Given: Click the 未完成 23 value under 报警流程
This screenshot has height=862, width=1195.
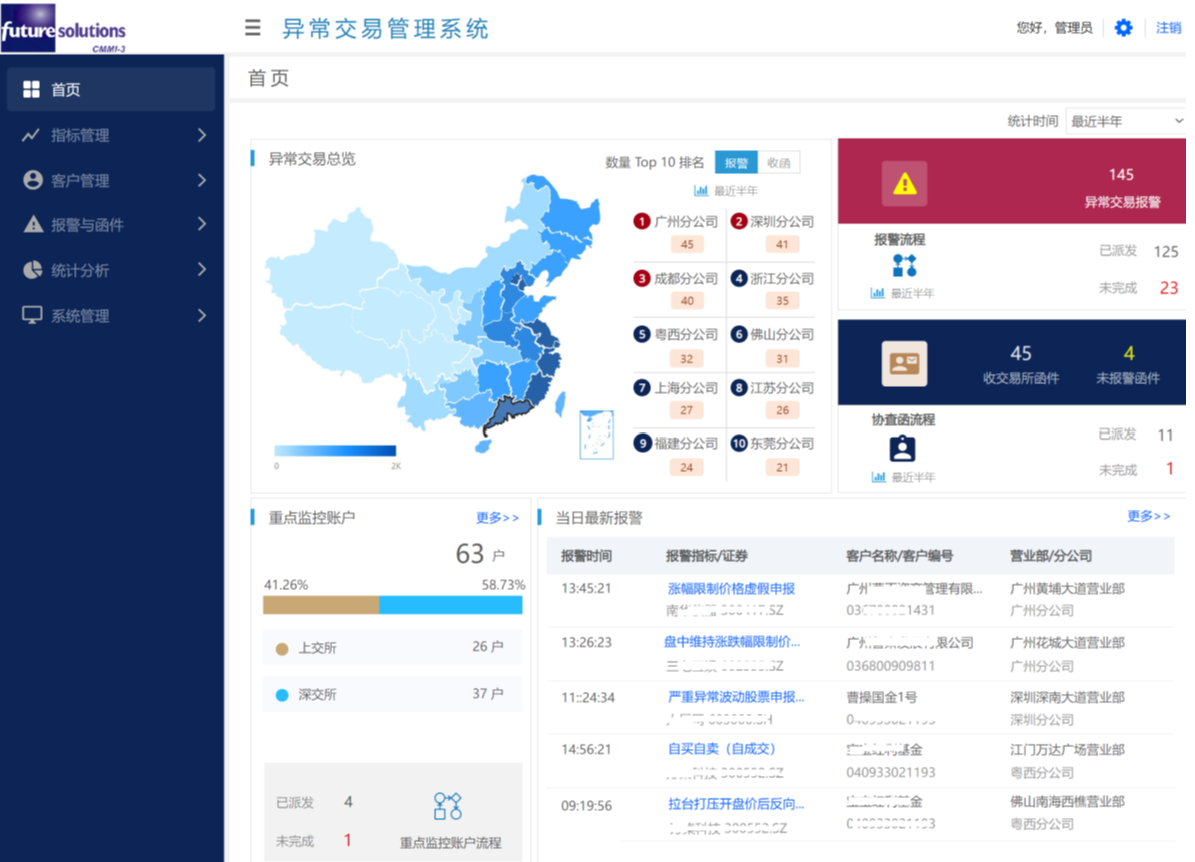Looking at the screenshot, I should point(1168,287).
